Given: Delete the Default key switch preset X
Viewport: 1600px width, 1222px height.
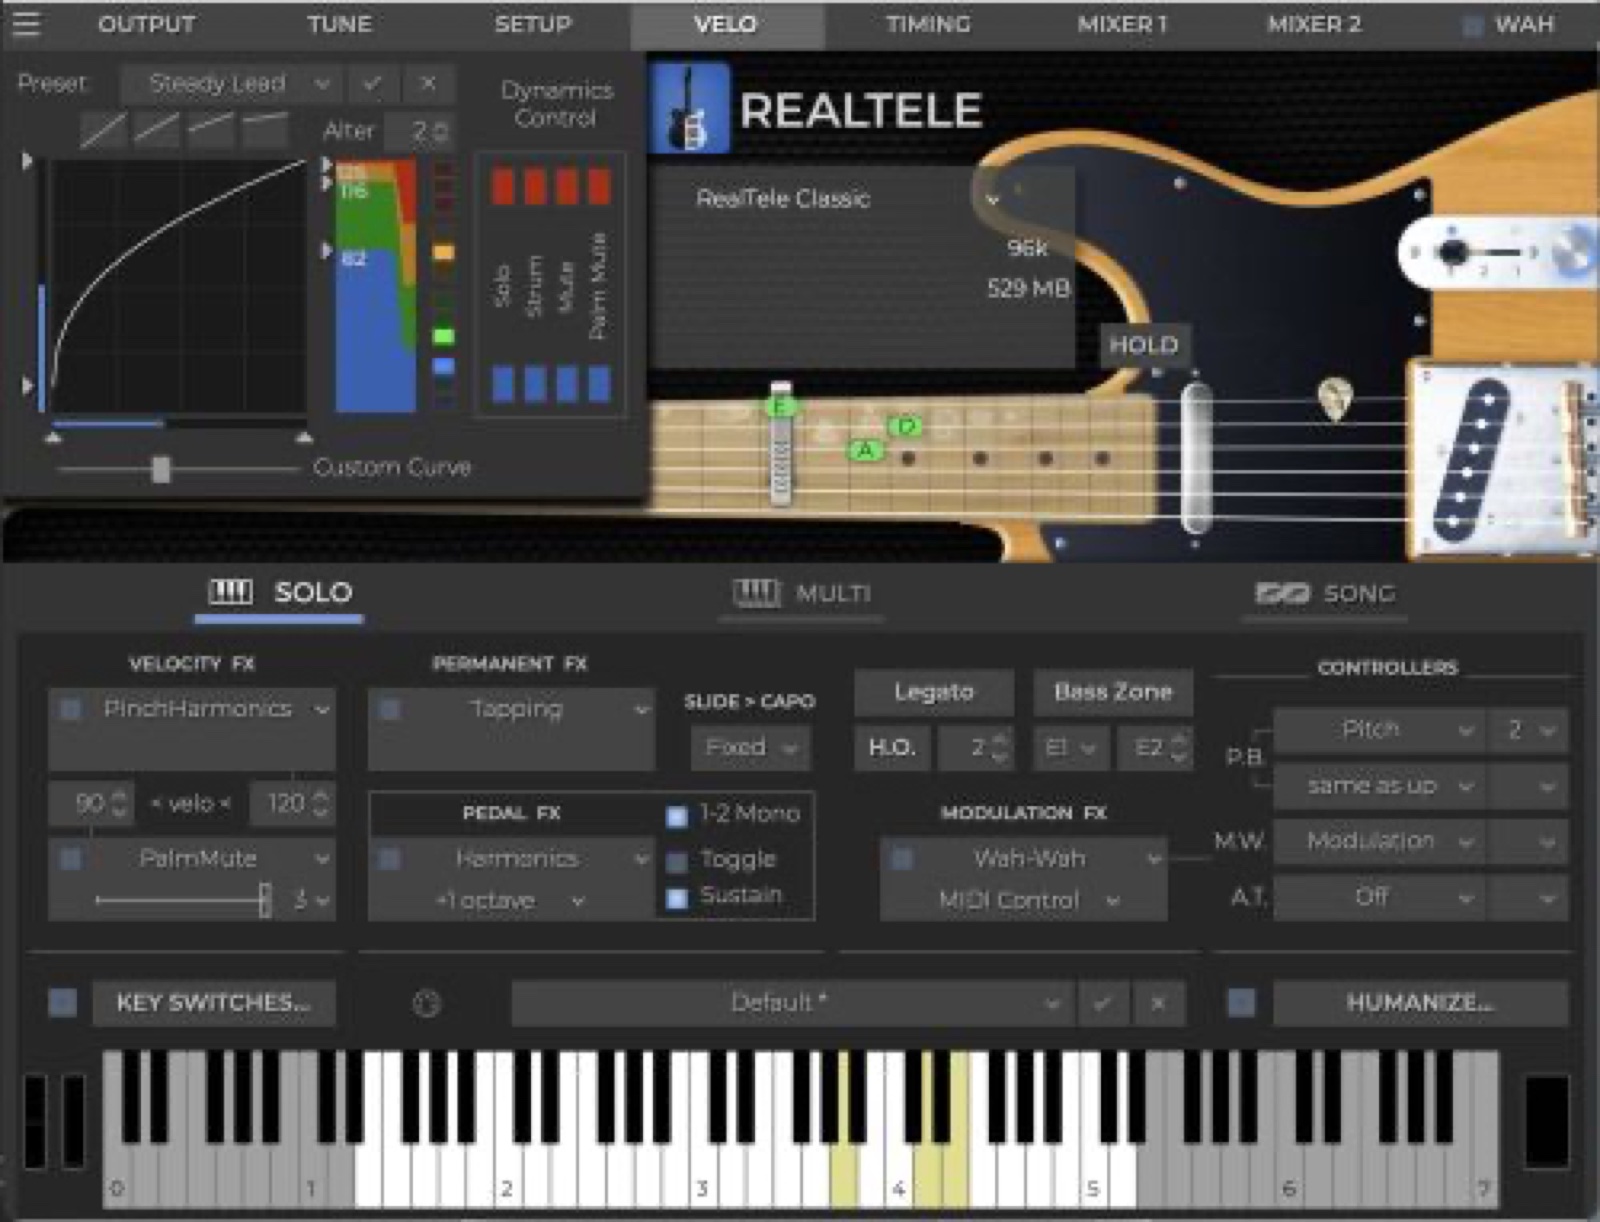Looking at the screenshot, I should (1158, 1002).
